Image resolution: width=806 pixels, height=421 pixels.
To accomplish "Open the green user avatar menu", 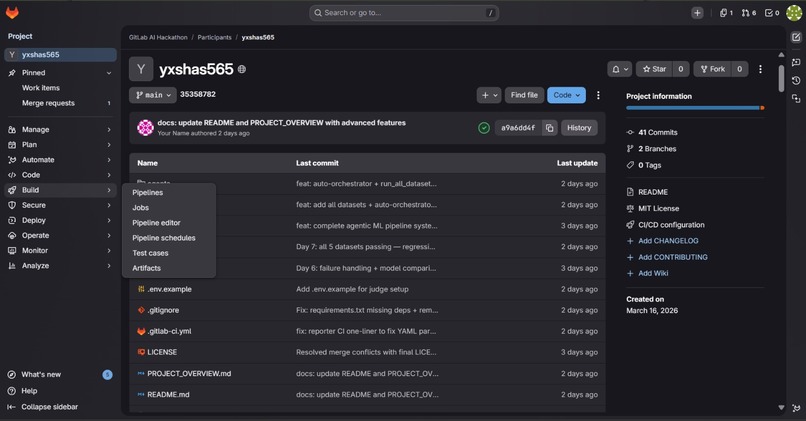I will click(794, 13).
